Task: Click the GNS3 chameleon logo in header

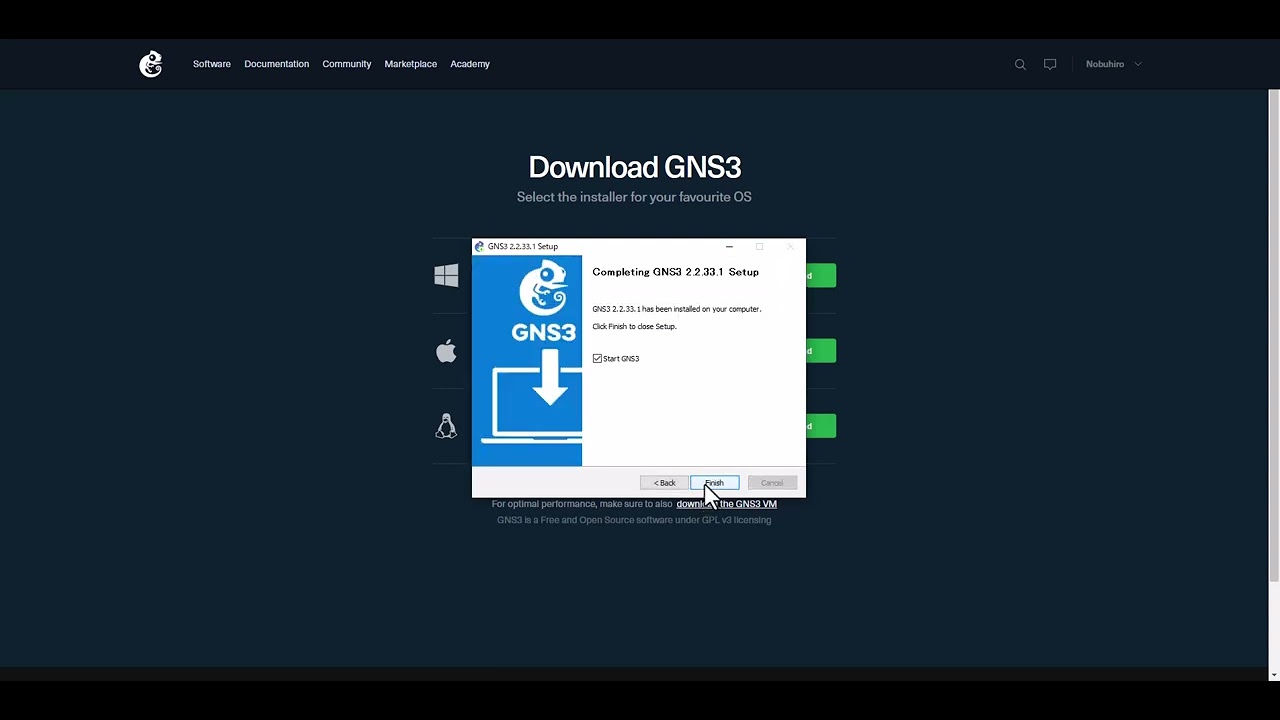Action: [151, 64]
